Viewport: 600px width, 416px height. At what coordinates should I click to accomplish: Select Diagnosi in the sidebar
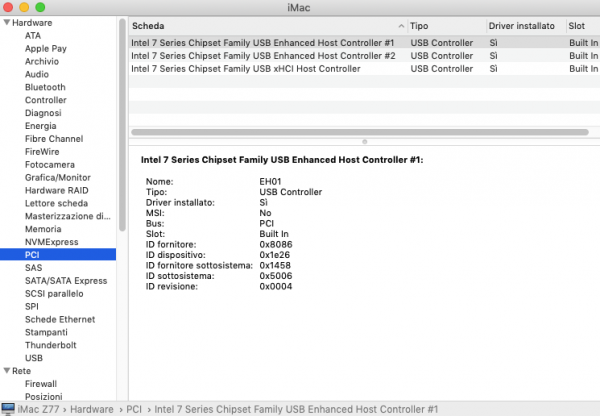point(43,113)
